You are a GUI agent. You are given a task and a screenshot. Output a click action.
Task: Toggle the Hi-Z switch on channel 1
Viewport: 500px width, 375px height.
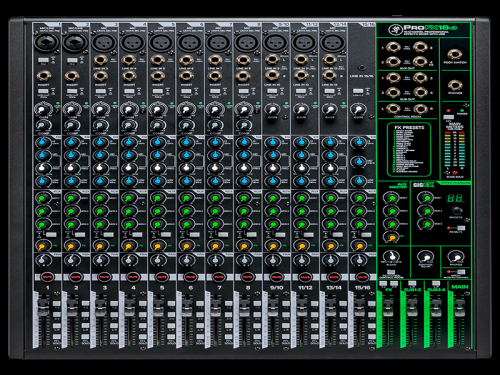pyautogui.click(x=43, y=60)
